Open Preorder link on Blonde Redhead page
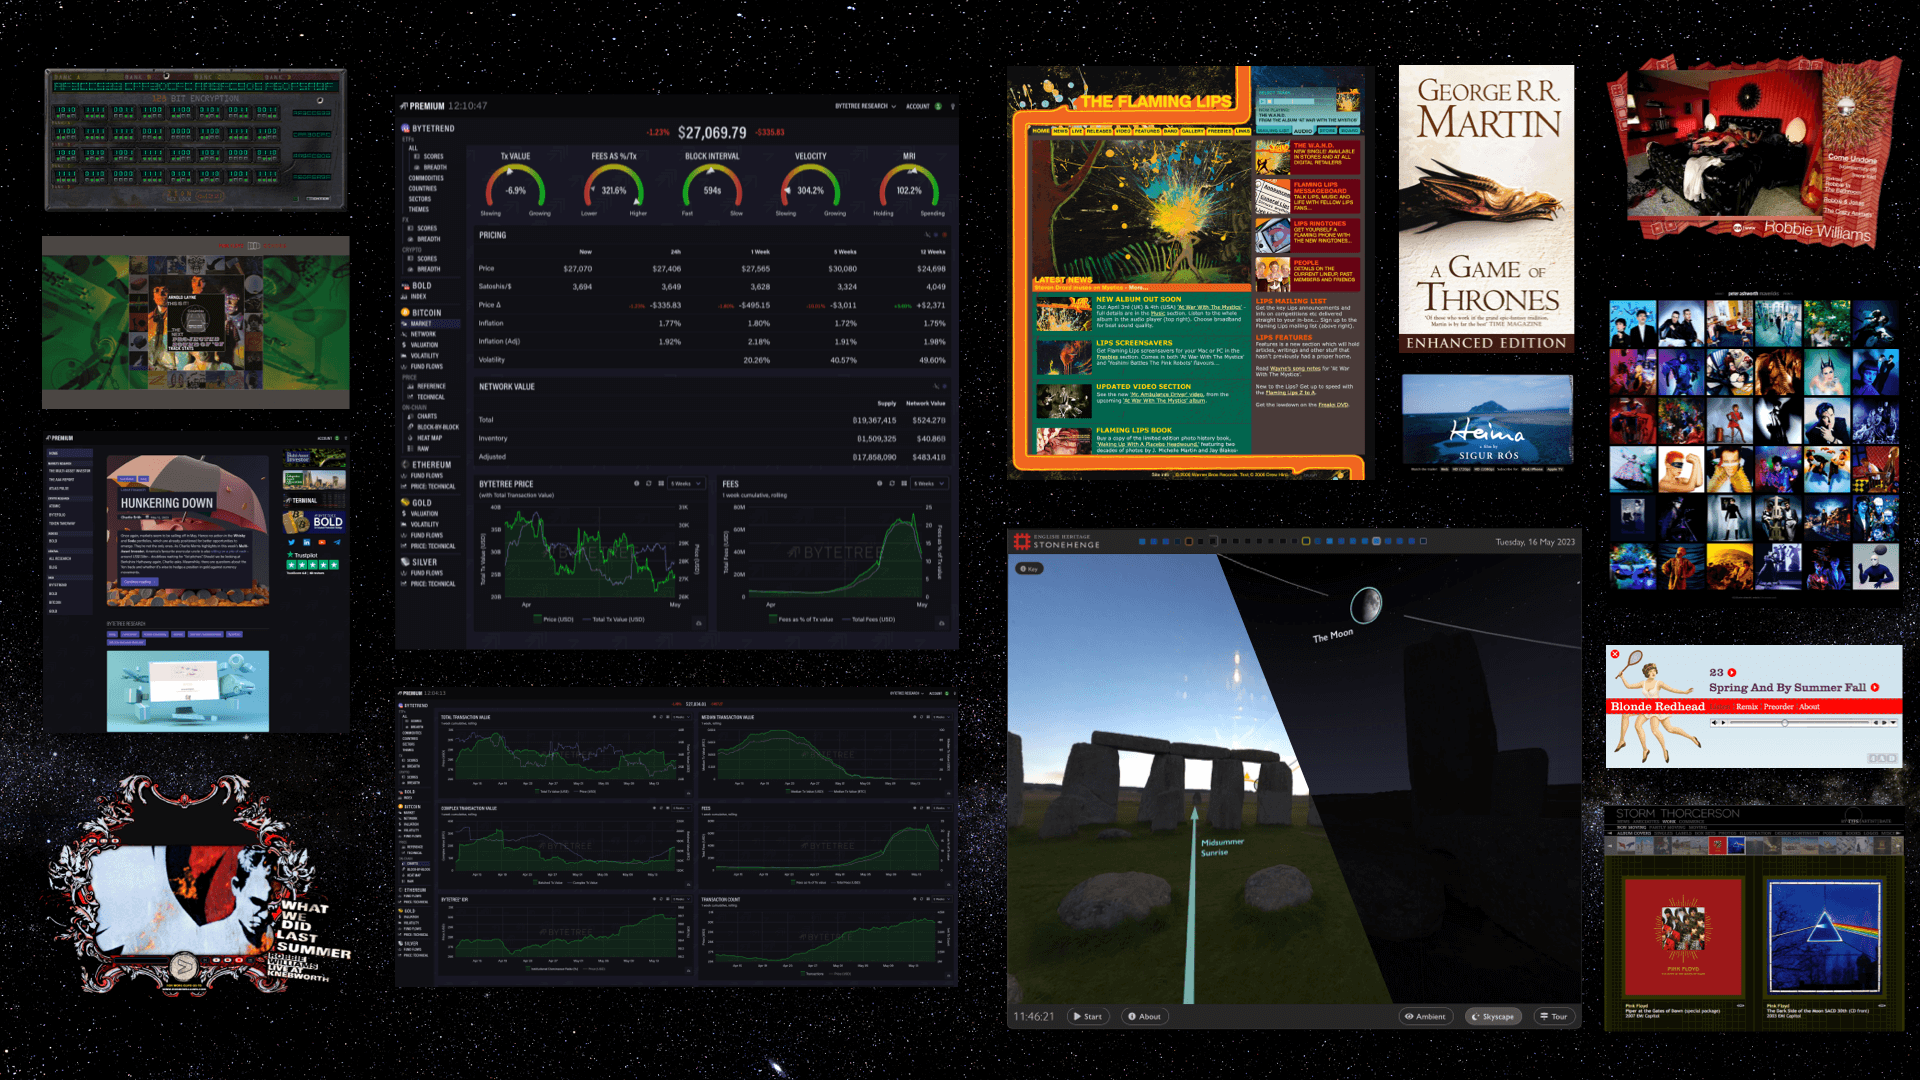This screenshot has height=1080, width=1920. pyautogui.click(x=1779, y=707)
